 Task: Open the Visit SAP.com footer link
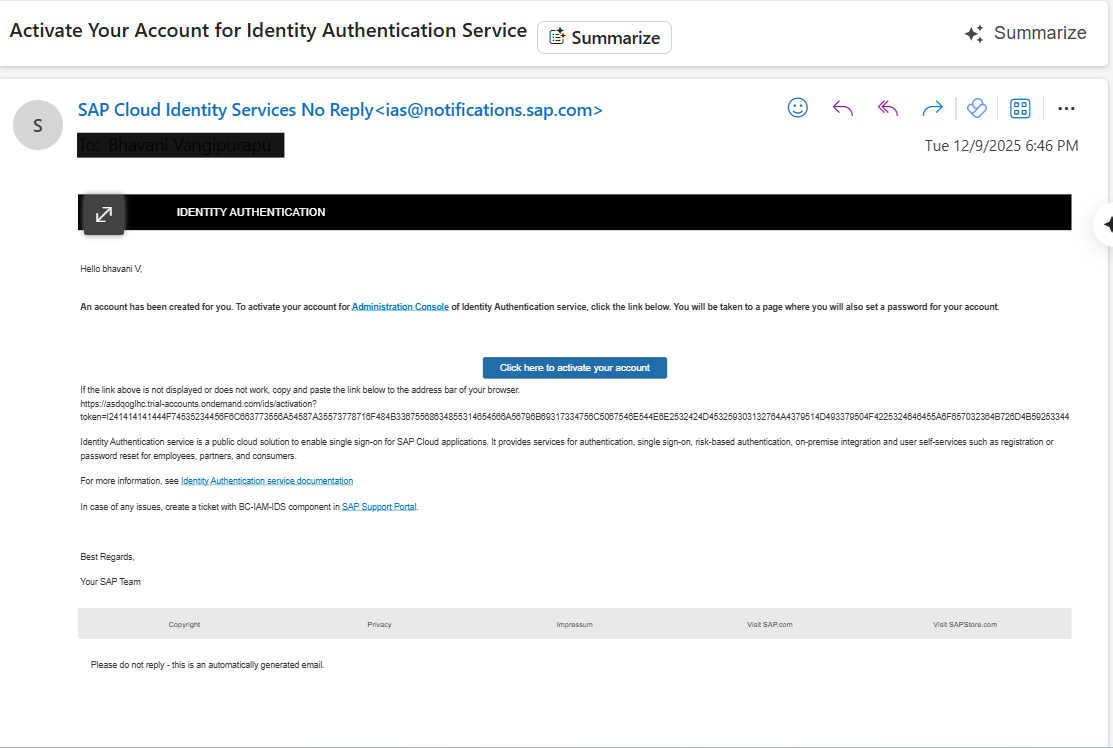click(x=770, y=624)
